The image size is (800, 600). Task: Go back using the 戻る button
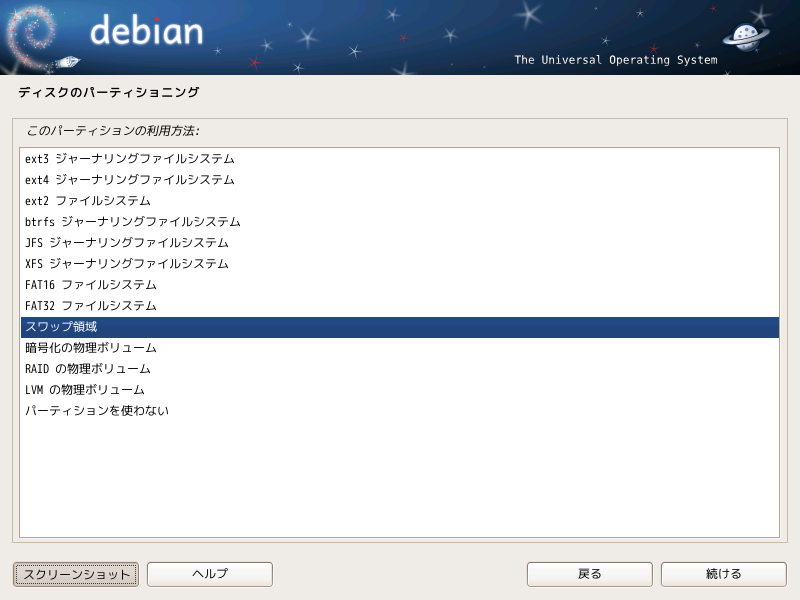click(x=589, y=574)
